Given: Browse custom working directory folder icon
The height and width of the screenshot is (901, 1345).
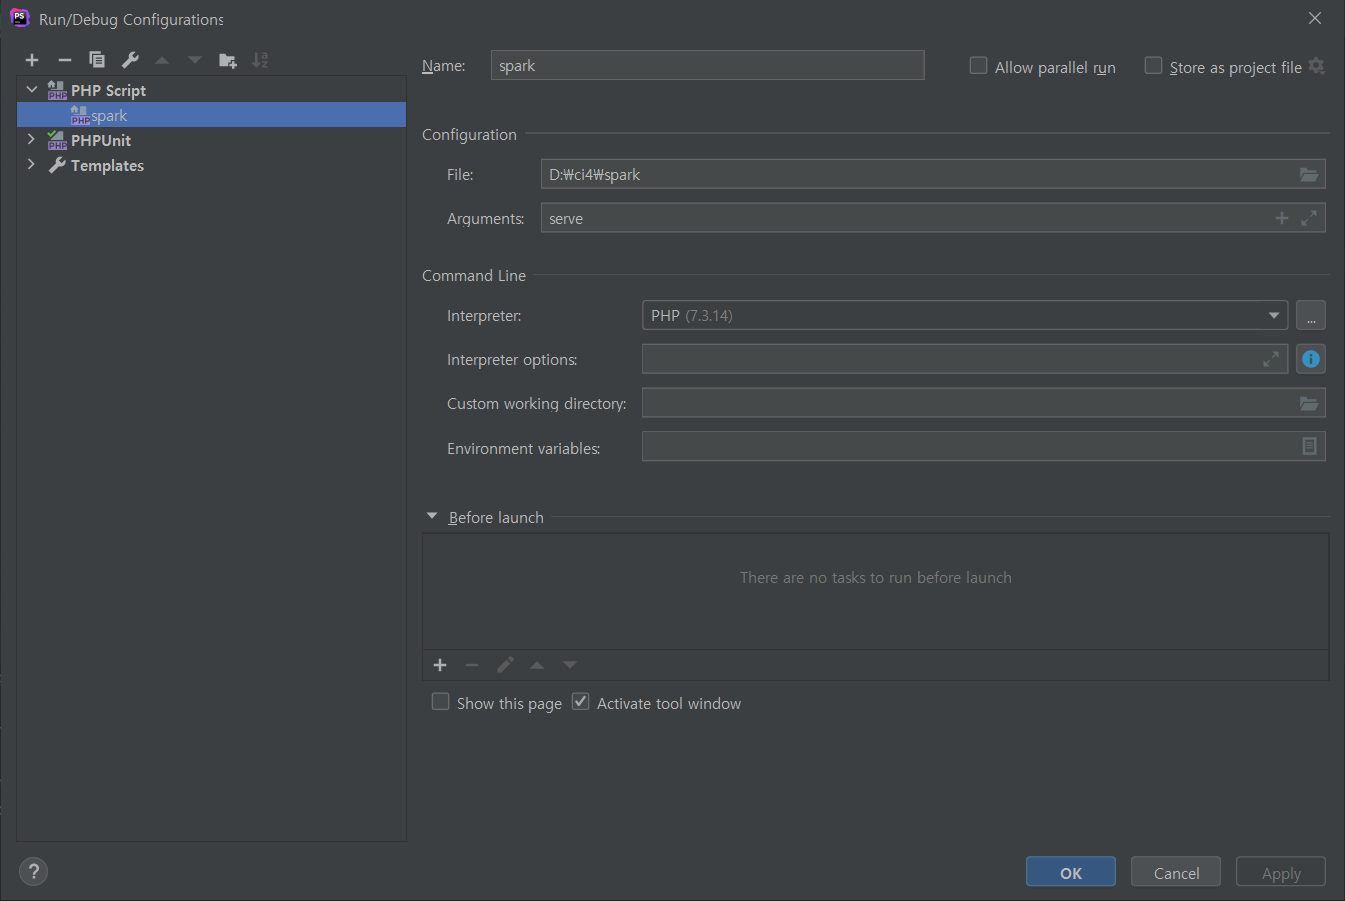Looking at the screenshot, I should point(1308,403).
